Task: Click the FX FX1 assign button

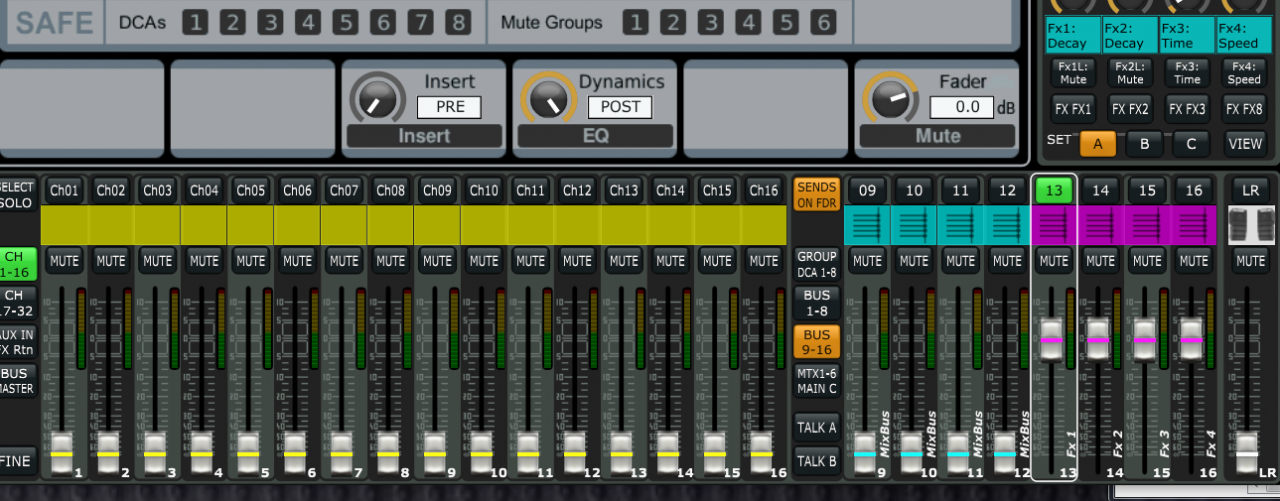Action: (x=1074, y=109)
